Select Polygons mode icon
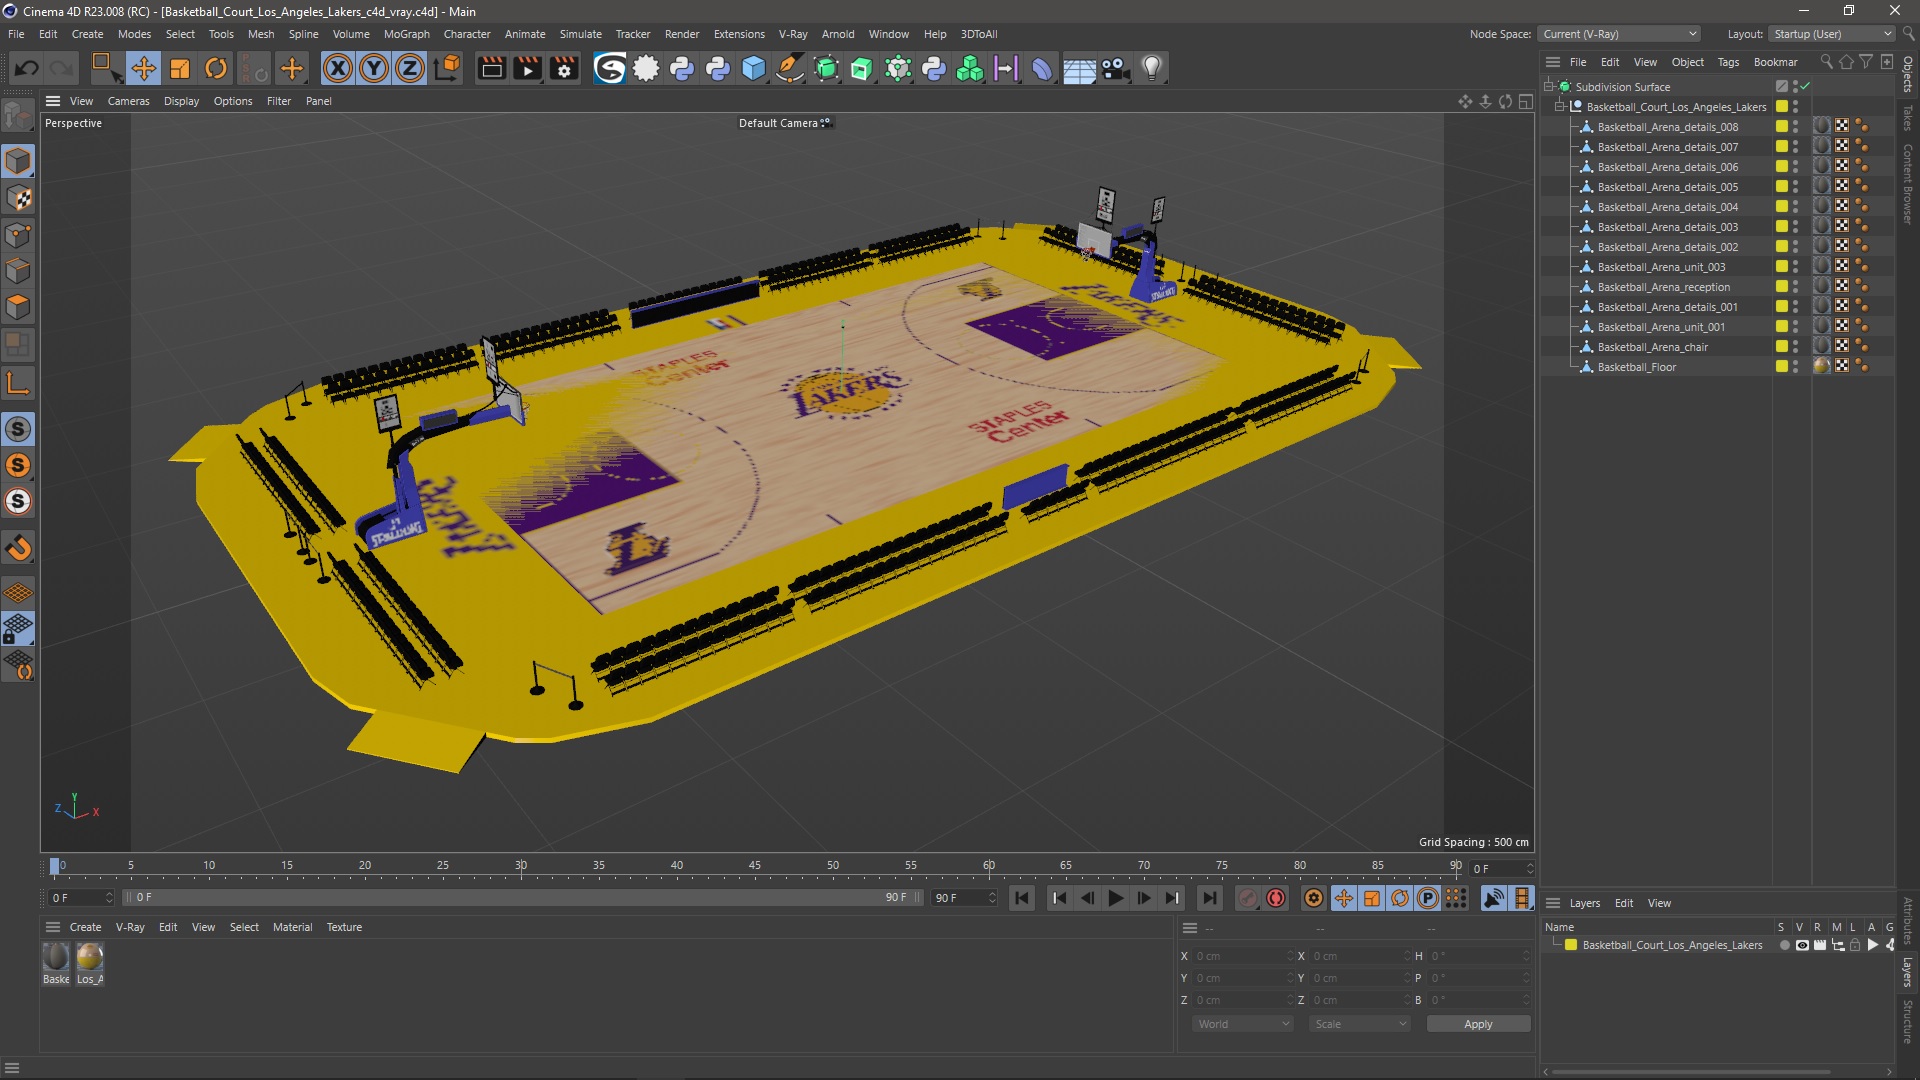Viewport: 1920px width, 1080px height. tap(19, 307)
